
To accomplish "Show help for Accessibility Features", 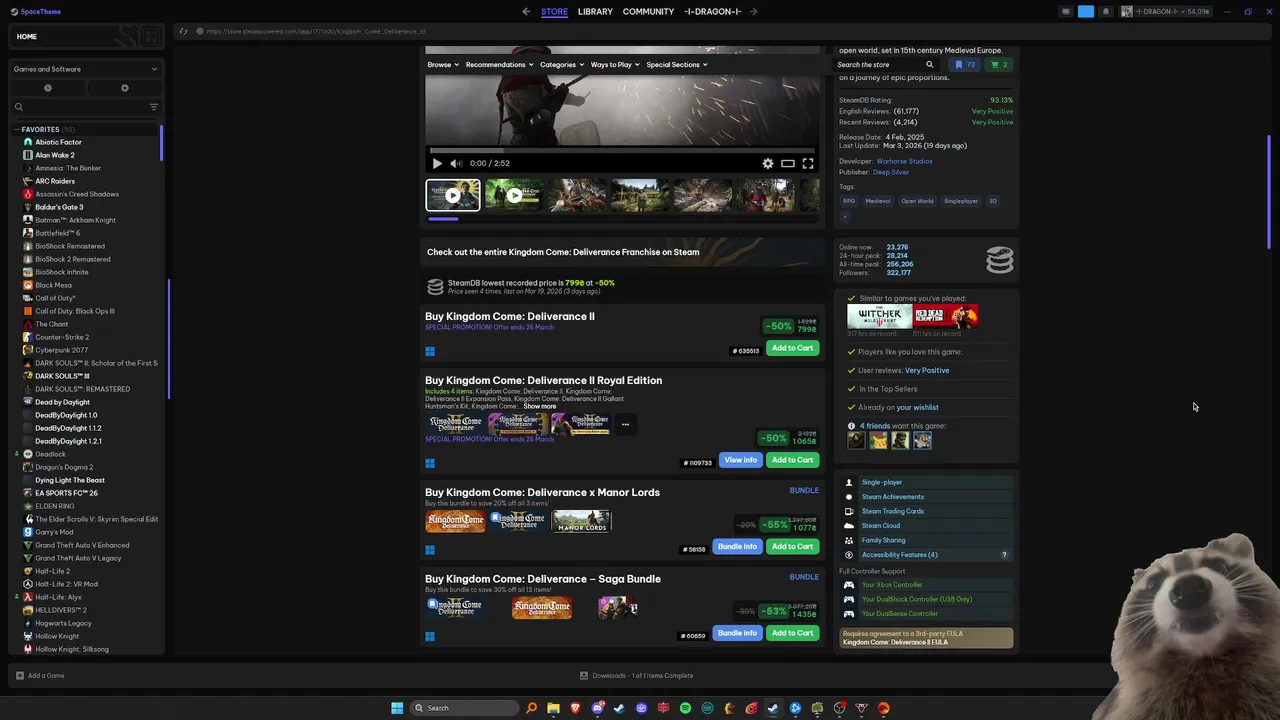I will (1004, 555).
